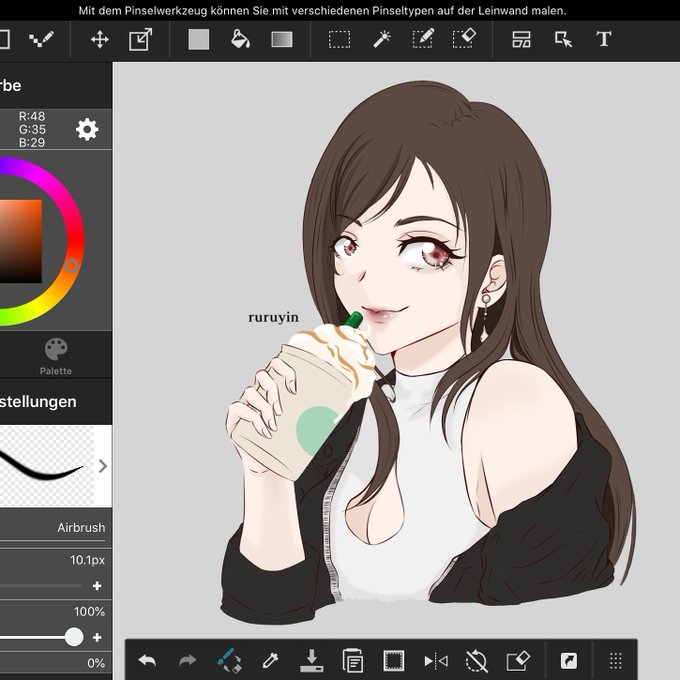Increase opacity with plus button

[97, 637]
